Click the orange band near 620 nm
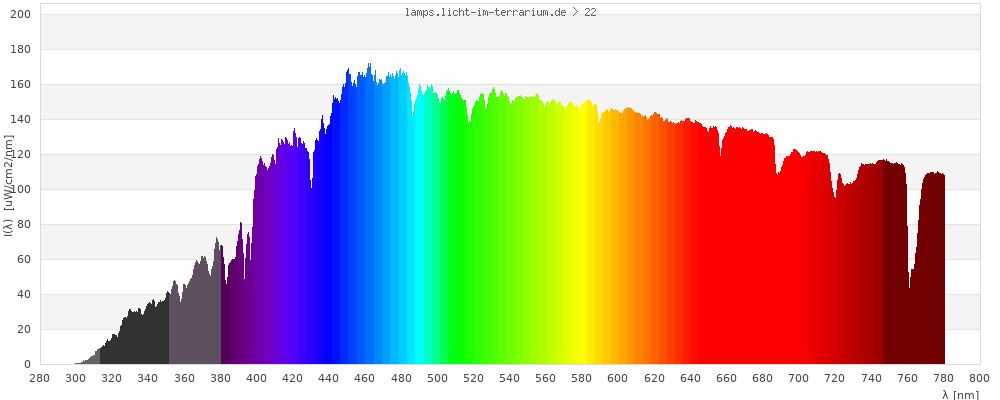1000x400 pixels. pos(654,240)
